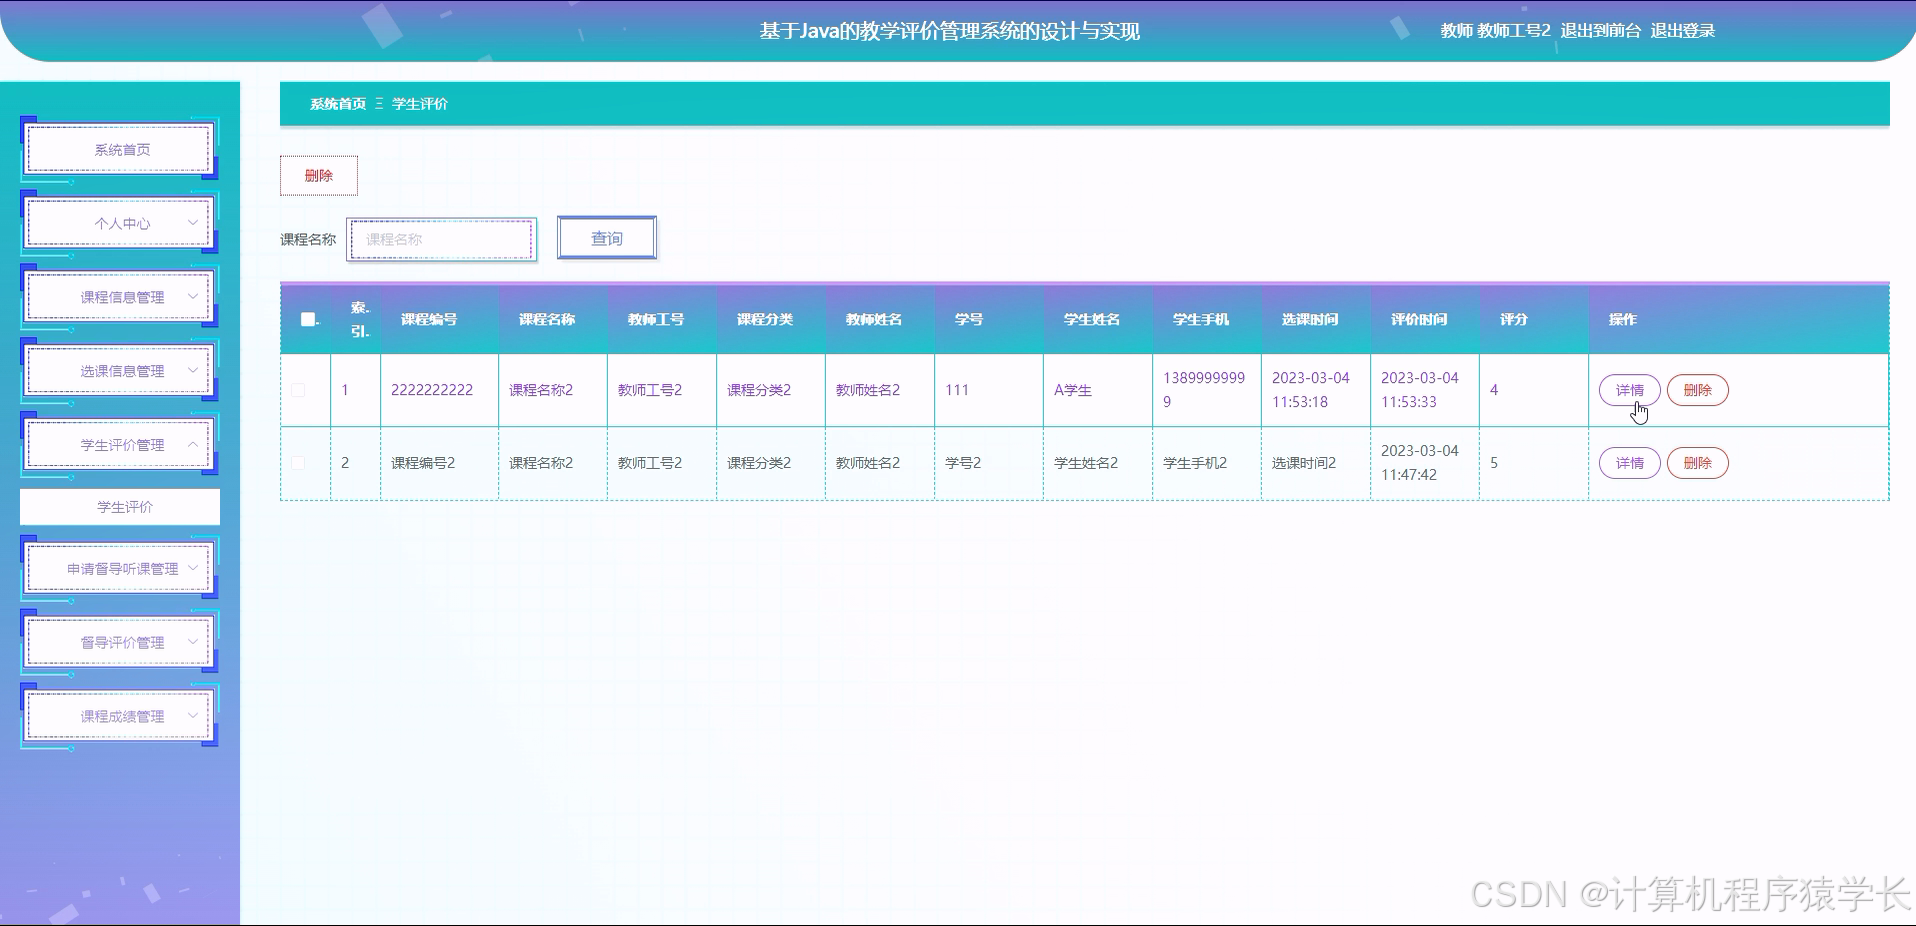Expand the 选课信息管理 chevron
The height and width of the screenshot is (926, 1916).
(x=193, y=371)
